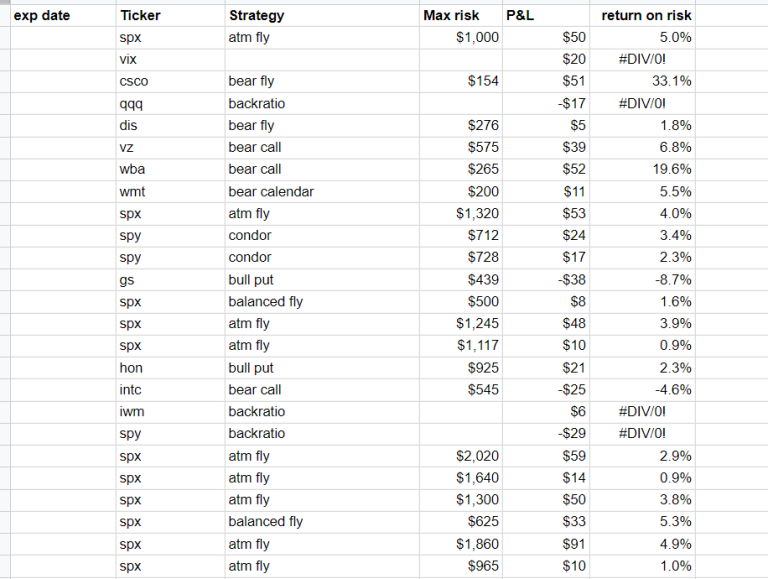Select the 'Max risk' header cell
Viewport: 768px width, 579px height.
pos(451,16)
